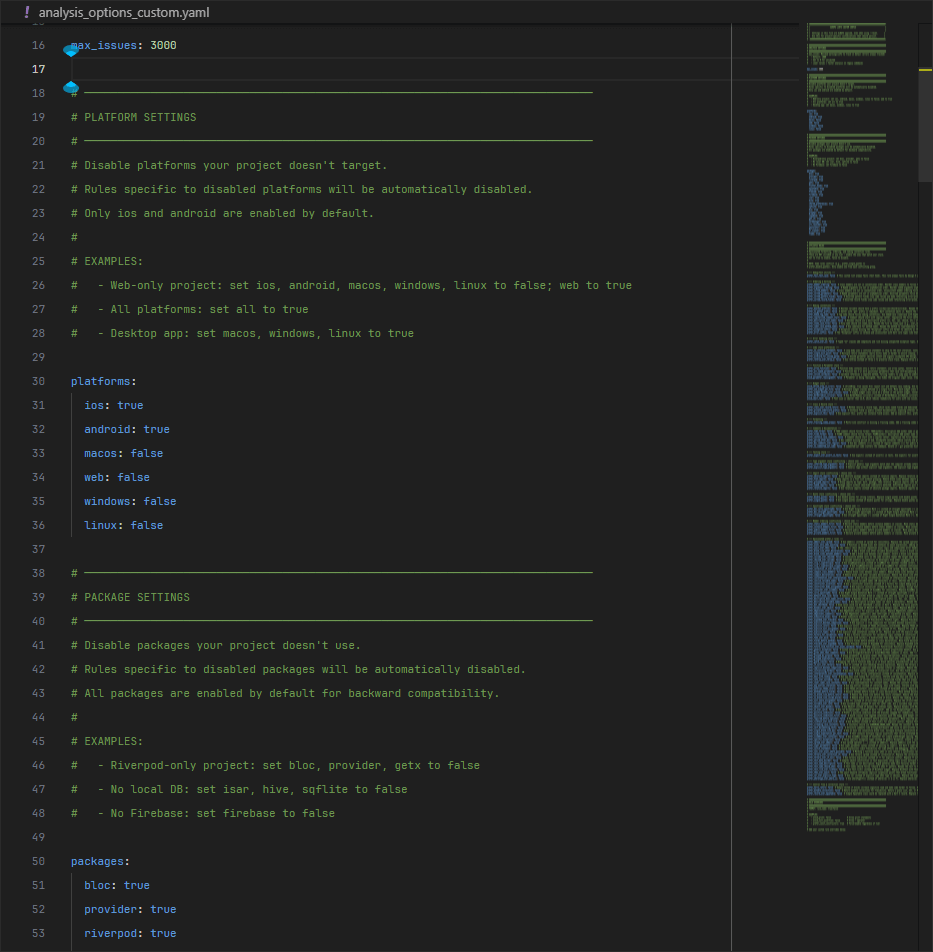
Task: Click the false value after windows
Action: [x=159, y=501]
